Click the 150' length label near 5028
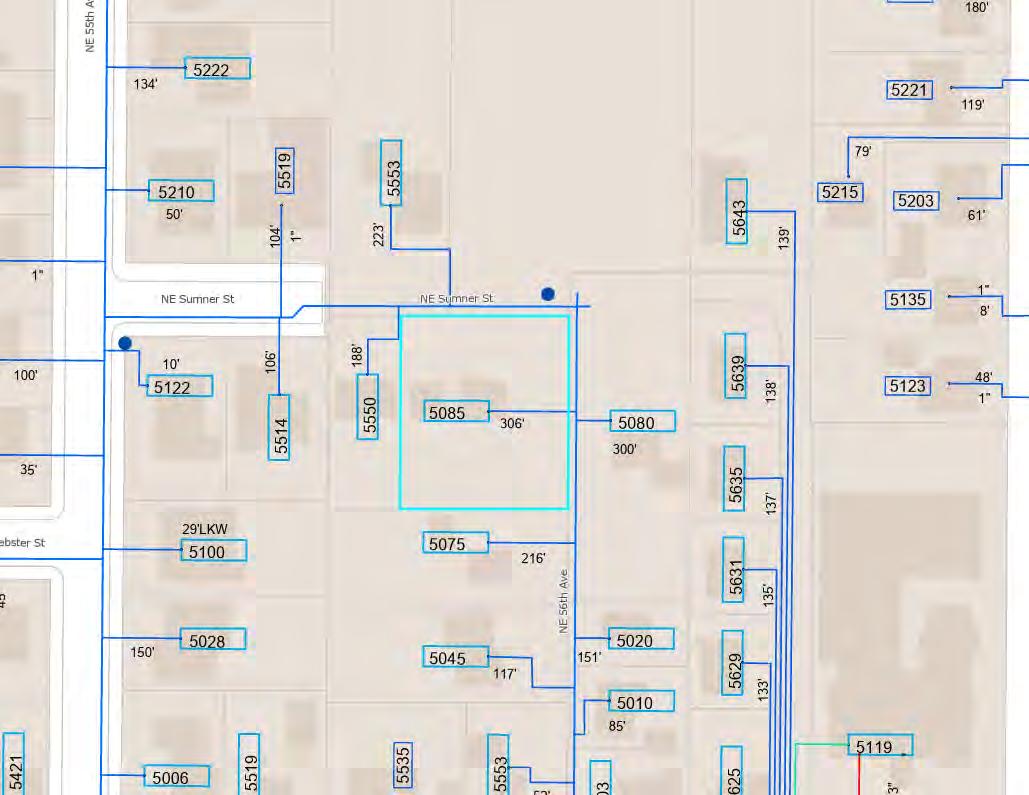1029x795 pixels. point(142,652)
